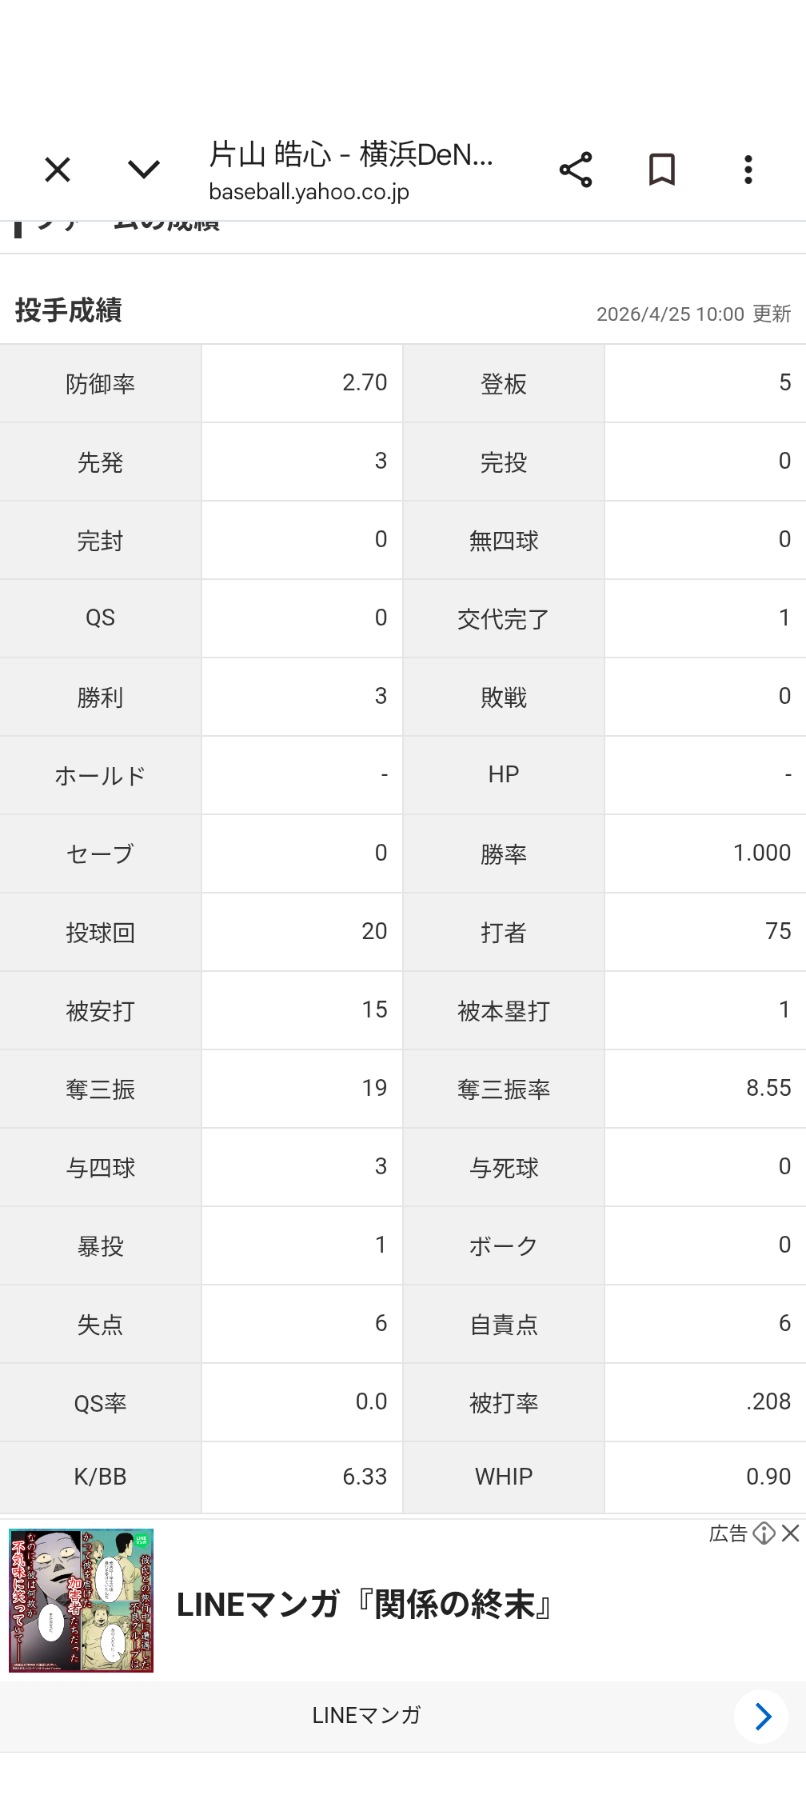
Task: Close the in-app browser tab
Action: [58, 170]
